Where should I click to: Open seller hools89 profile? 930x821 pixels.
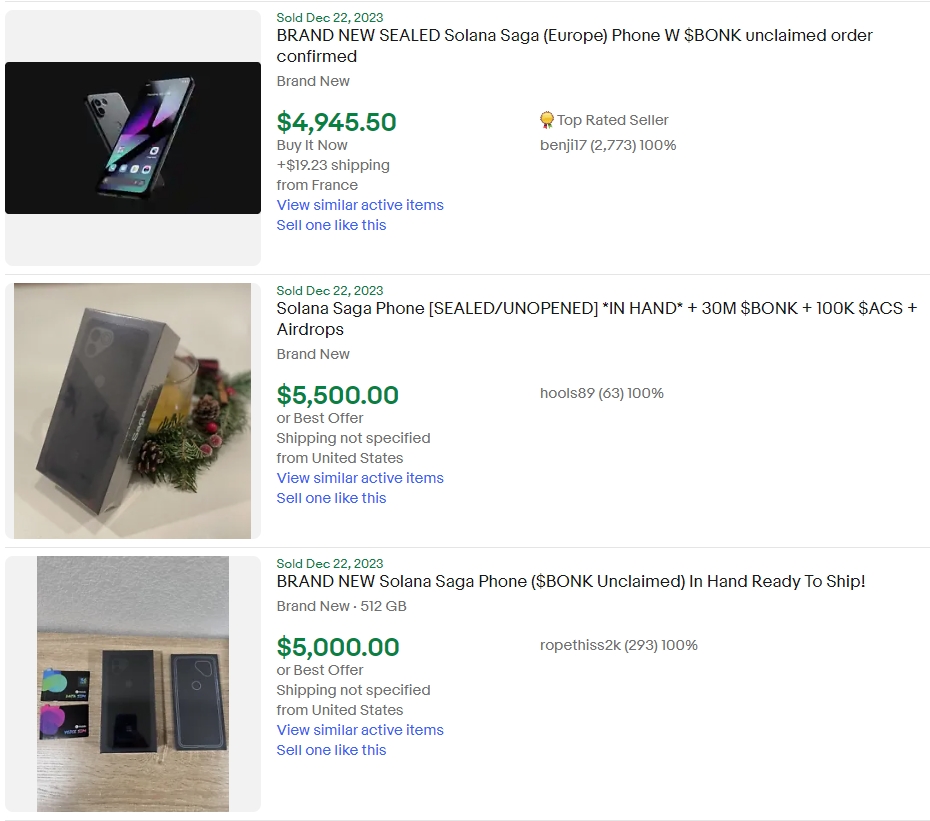[567, 393]
